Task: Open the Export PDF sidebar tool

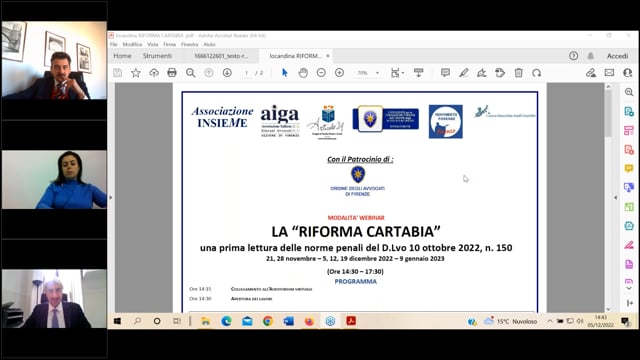Action: pyautogui.click(x=629, y=111)
